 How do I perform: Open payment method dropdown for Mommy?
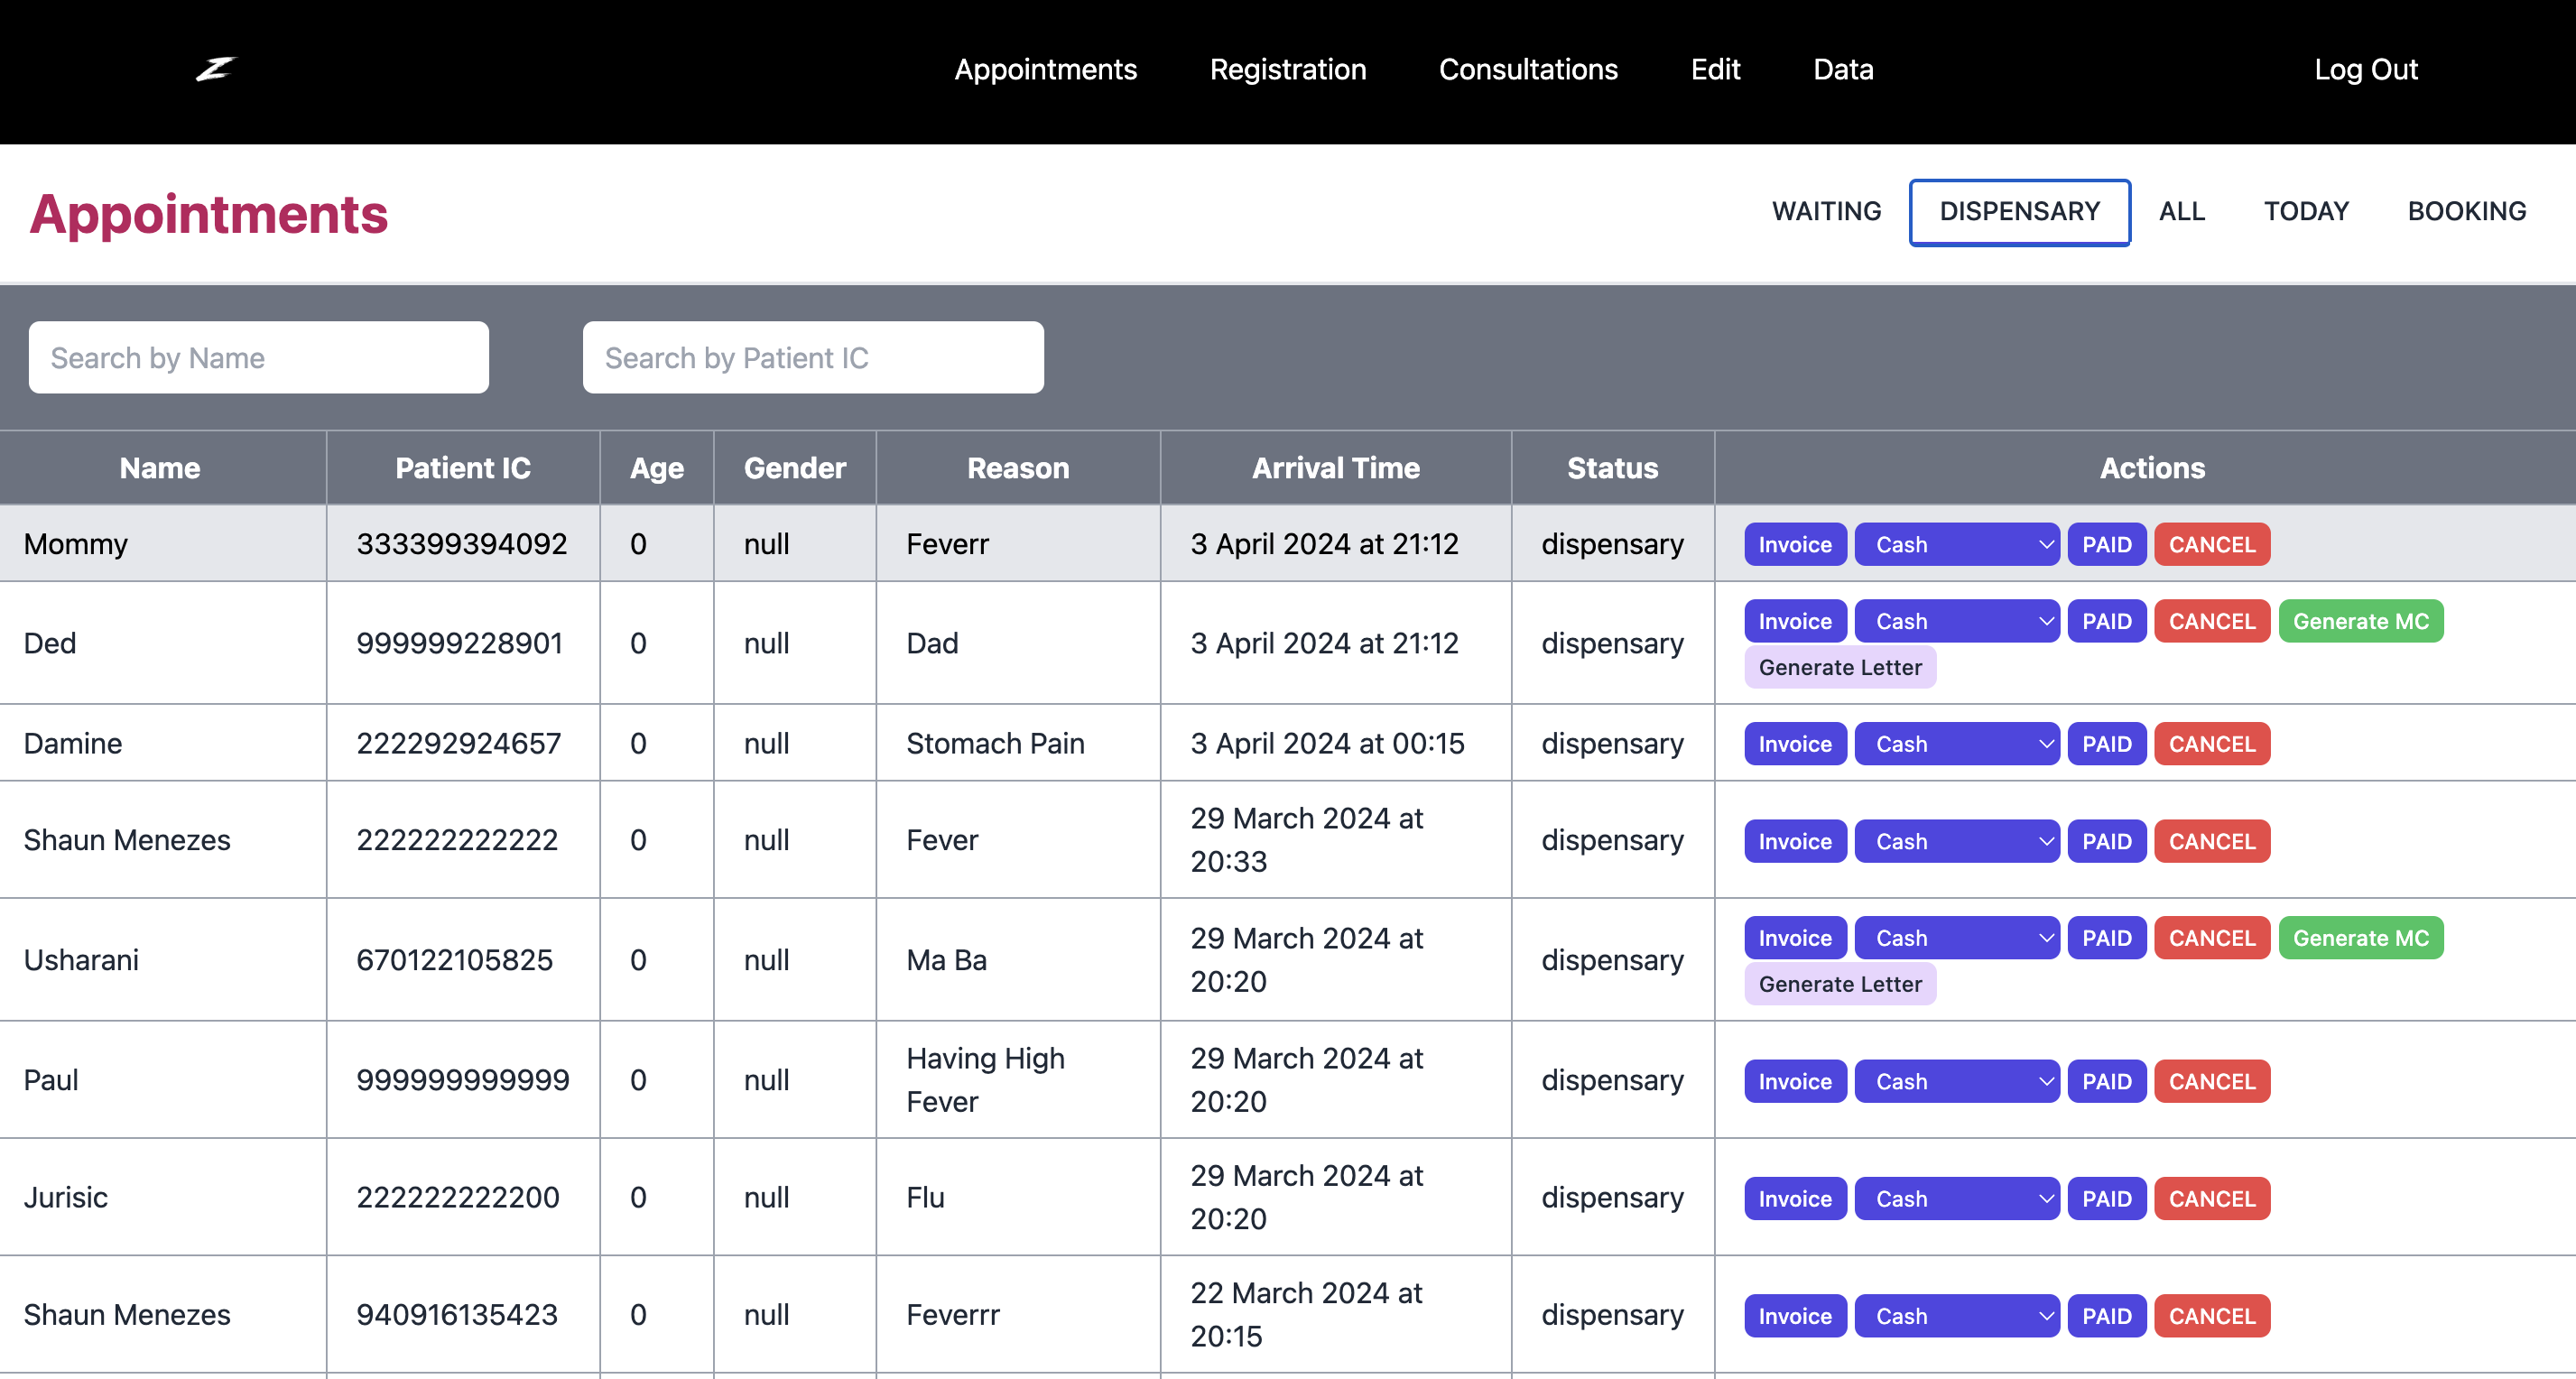[1956, 544]
